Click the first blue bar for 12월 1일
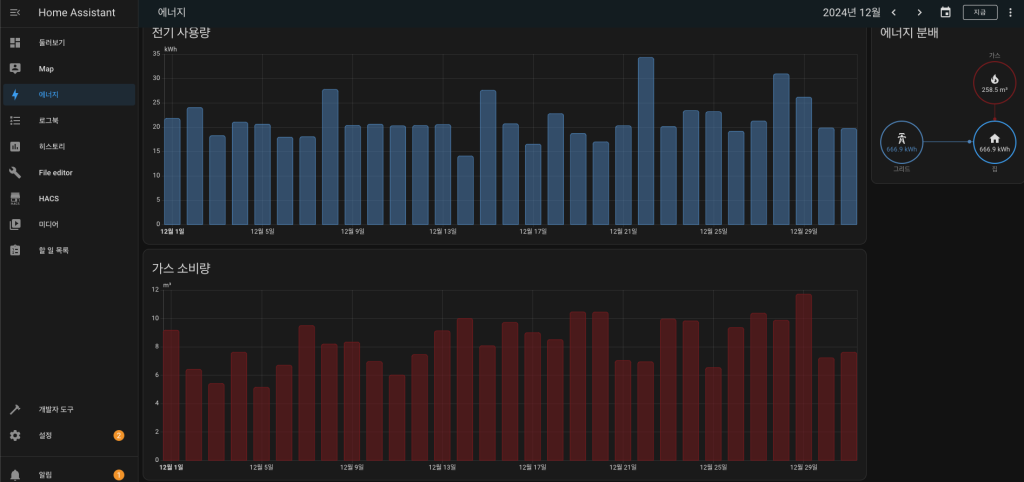The image size is (1024, 482). coord(172,171)
